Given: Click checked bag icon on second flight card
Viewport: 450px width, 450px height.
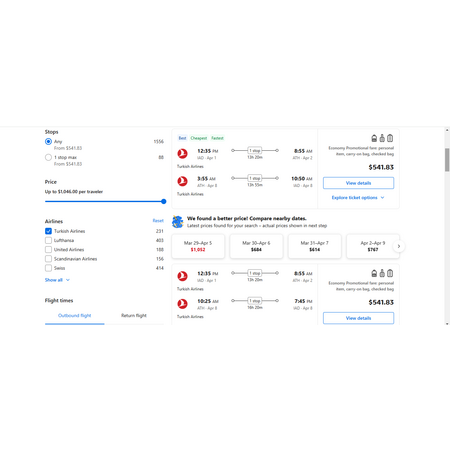Looking at the screenshot, I should point(390,273).
